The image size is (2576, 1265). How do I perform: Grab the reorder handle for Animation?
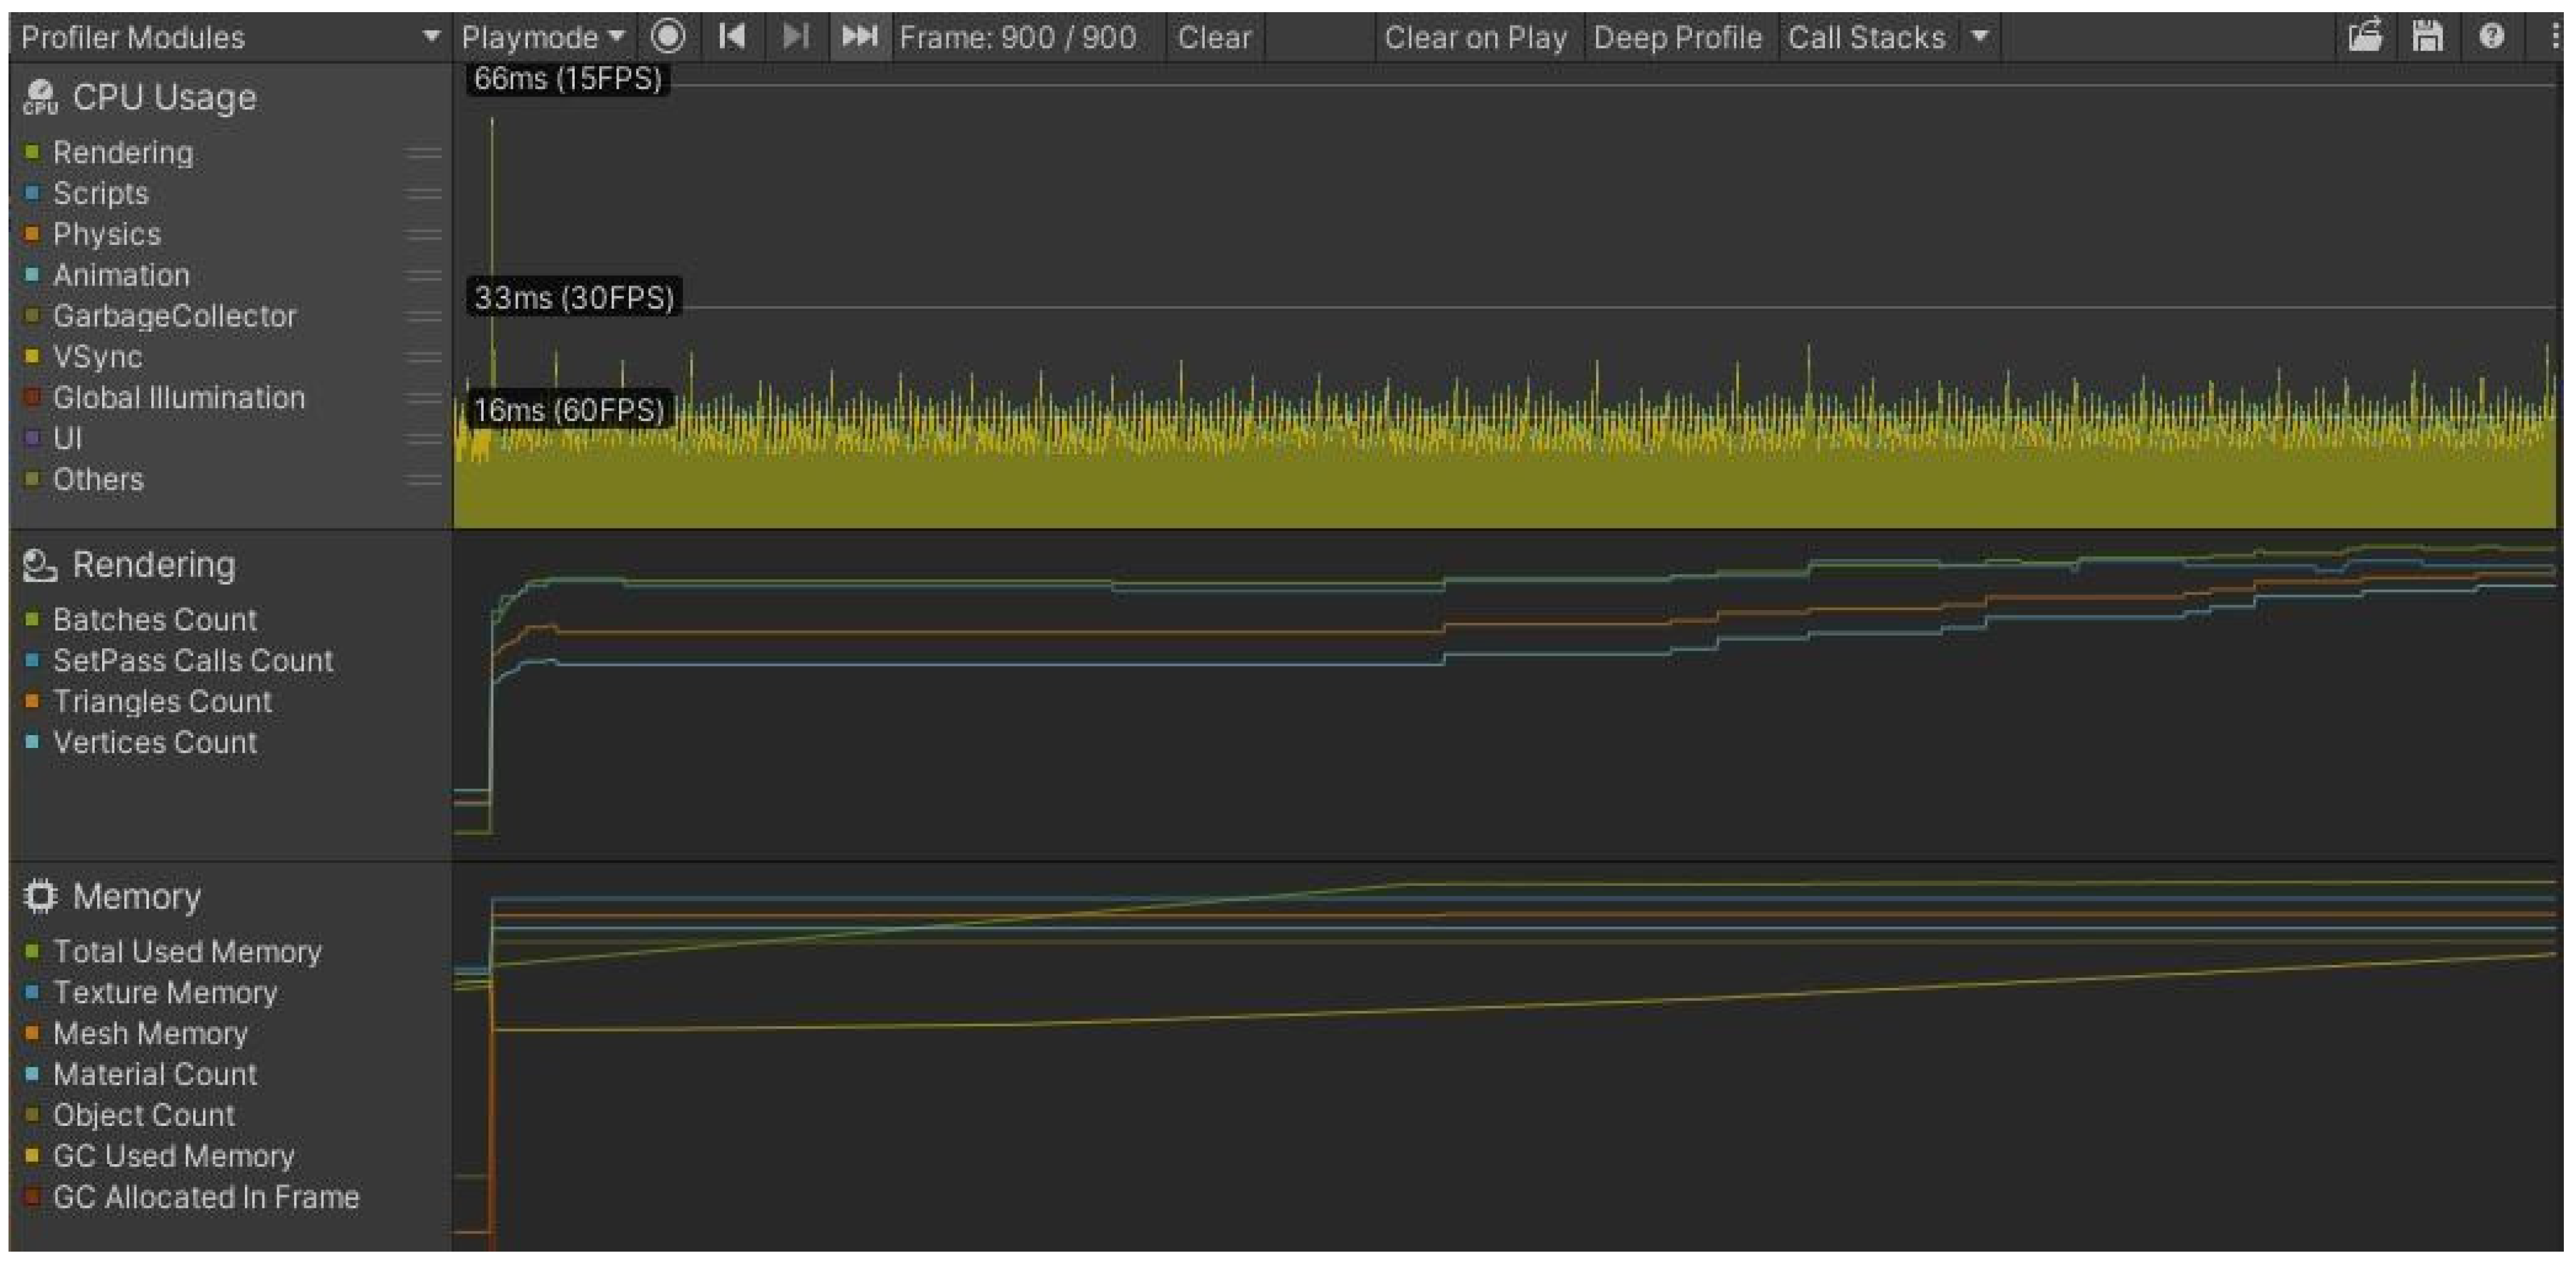point(424,276)
